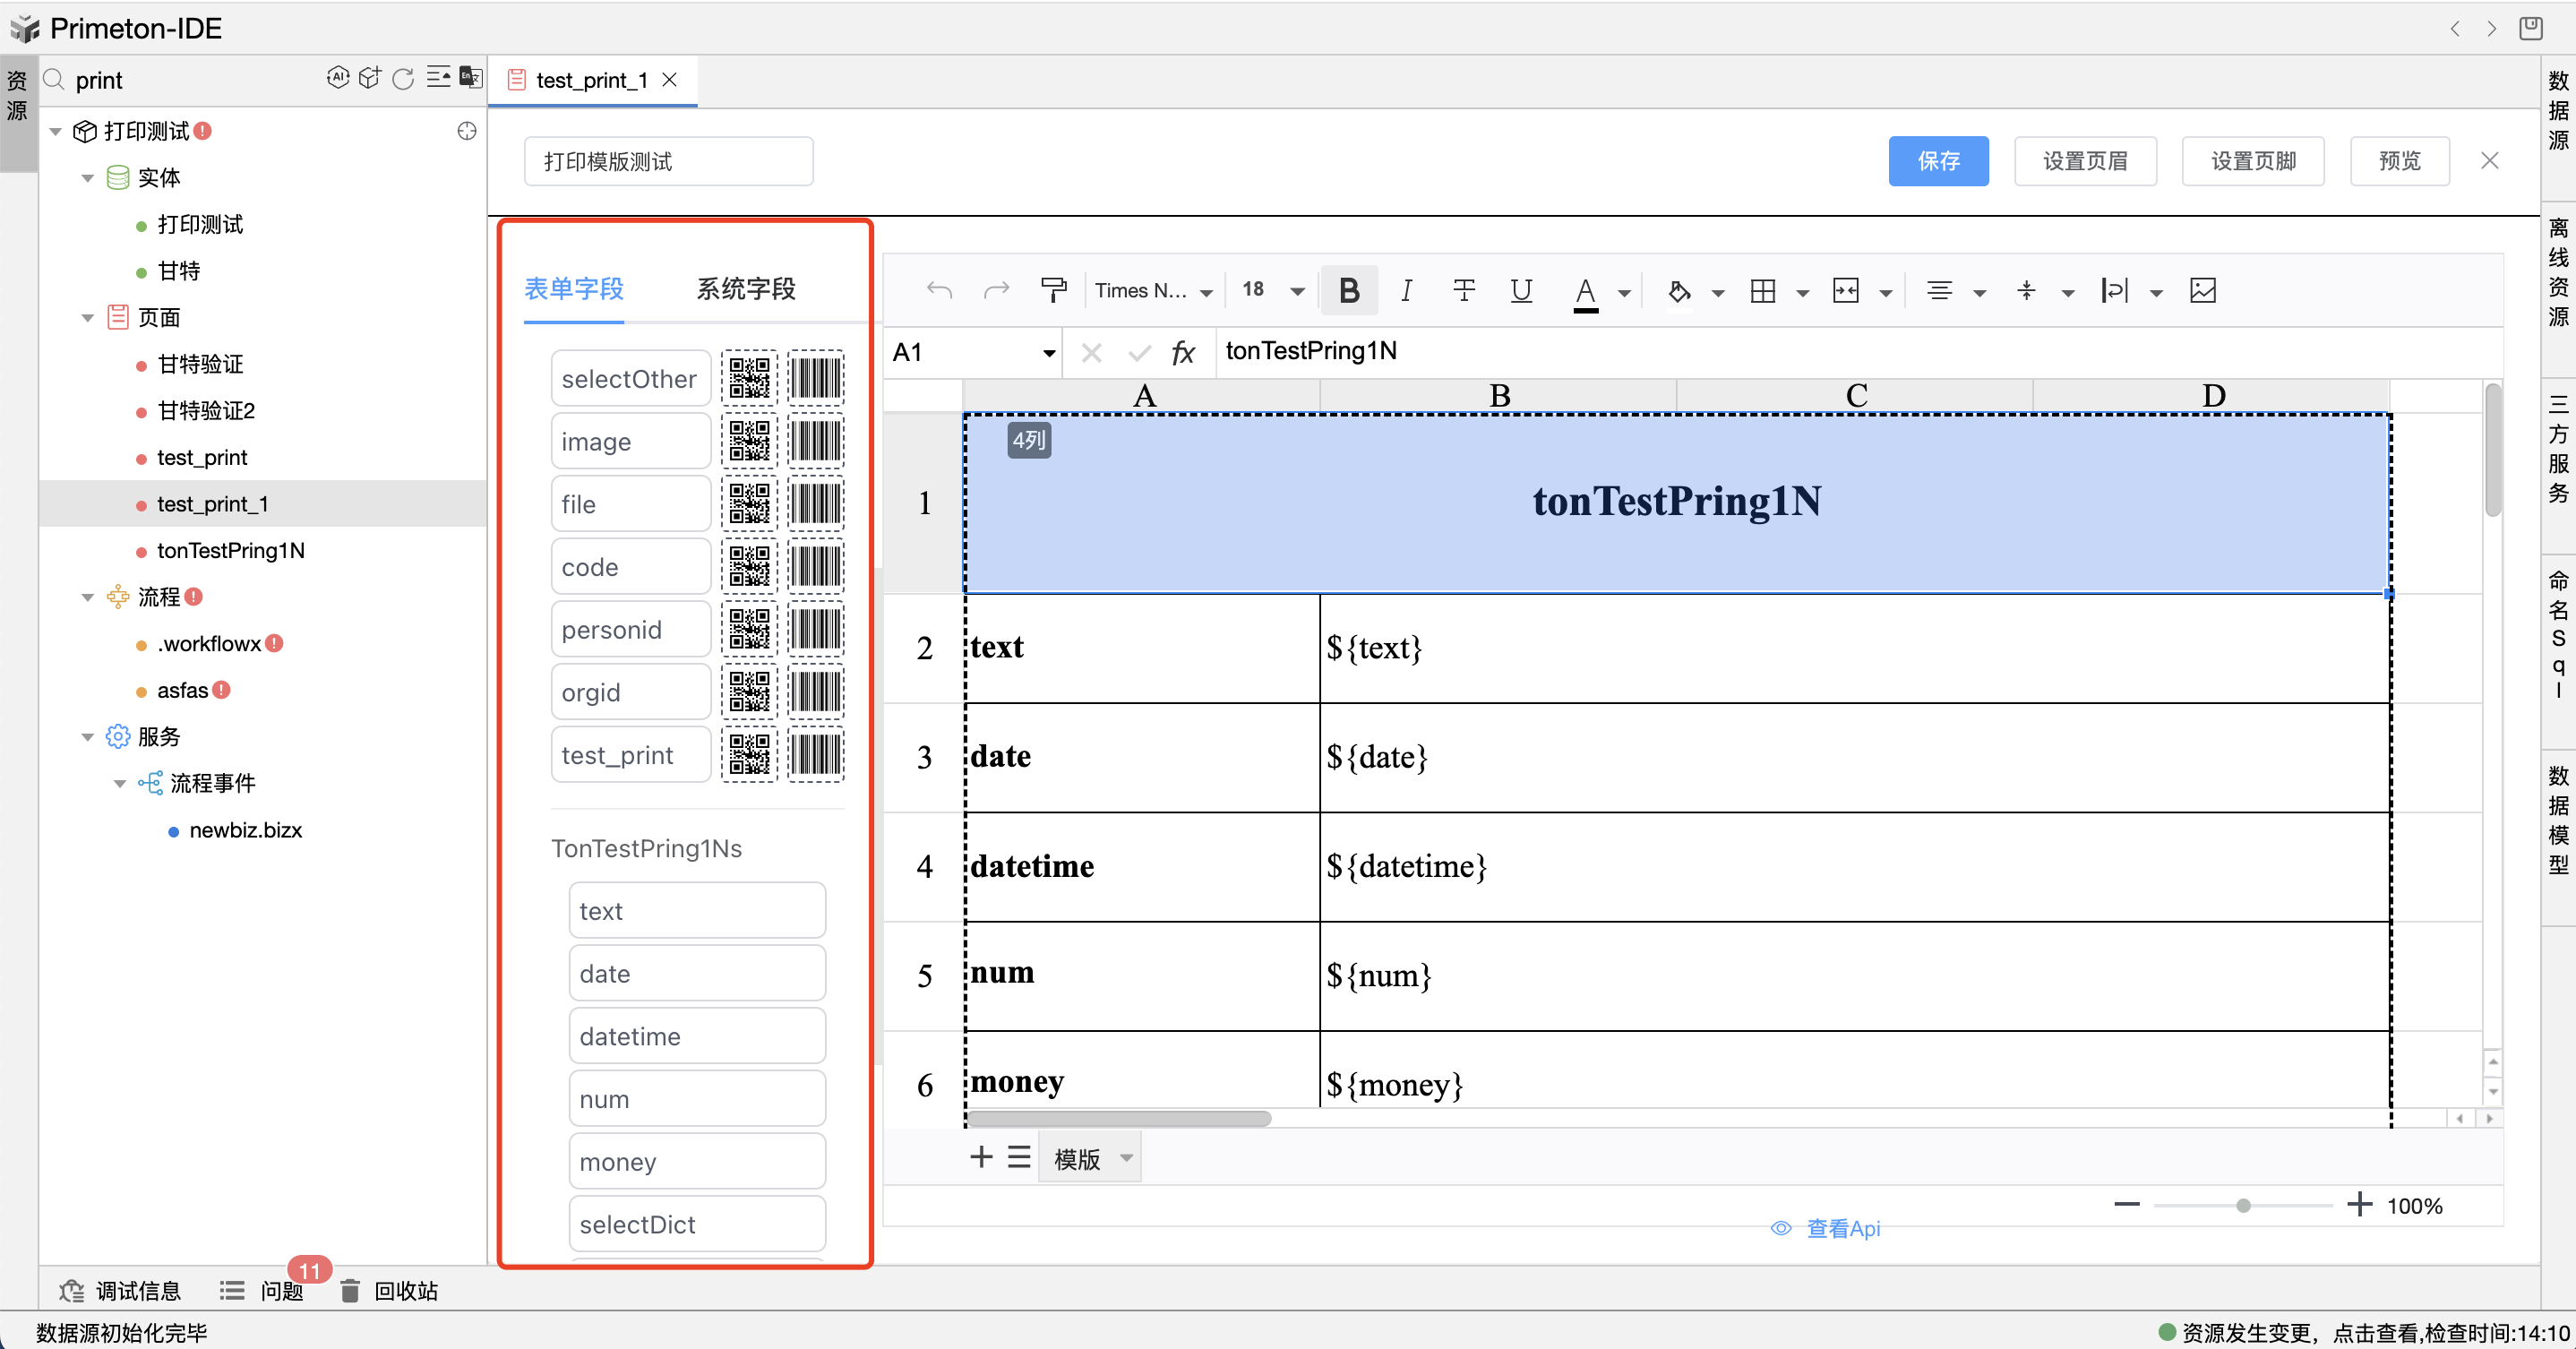Screen dimensions: 2576x1349
Task: Click the undo arrow icon
Action: tap(939, 291)
